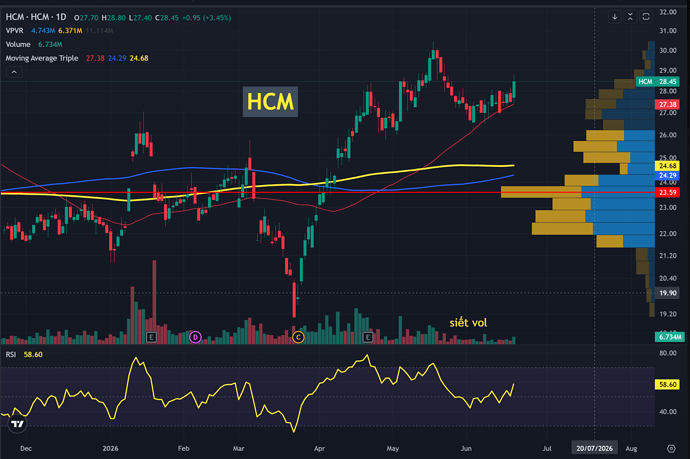Viewport: 690px width, 459px height.
Task: Click the "siết vol" text annotation
Action: pos(468,323)
